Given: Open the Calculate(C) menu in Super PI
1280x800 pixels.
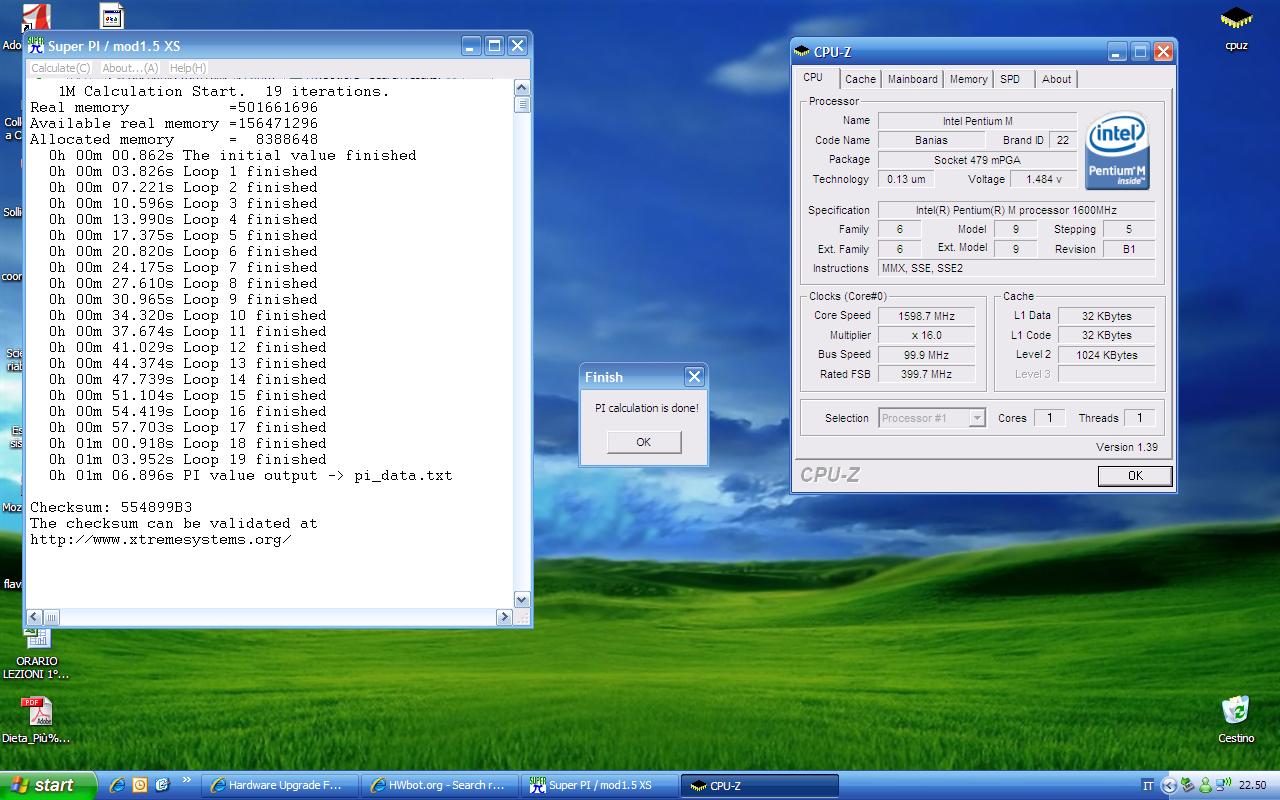Looking at the screenshot, I should tap(60, 68).
